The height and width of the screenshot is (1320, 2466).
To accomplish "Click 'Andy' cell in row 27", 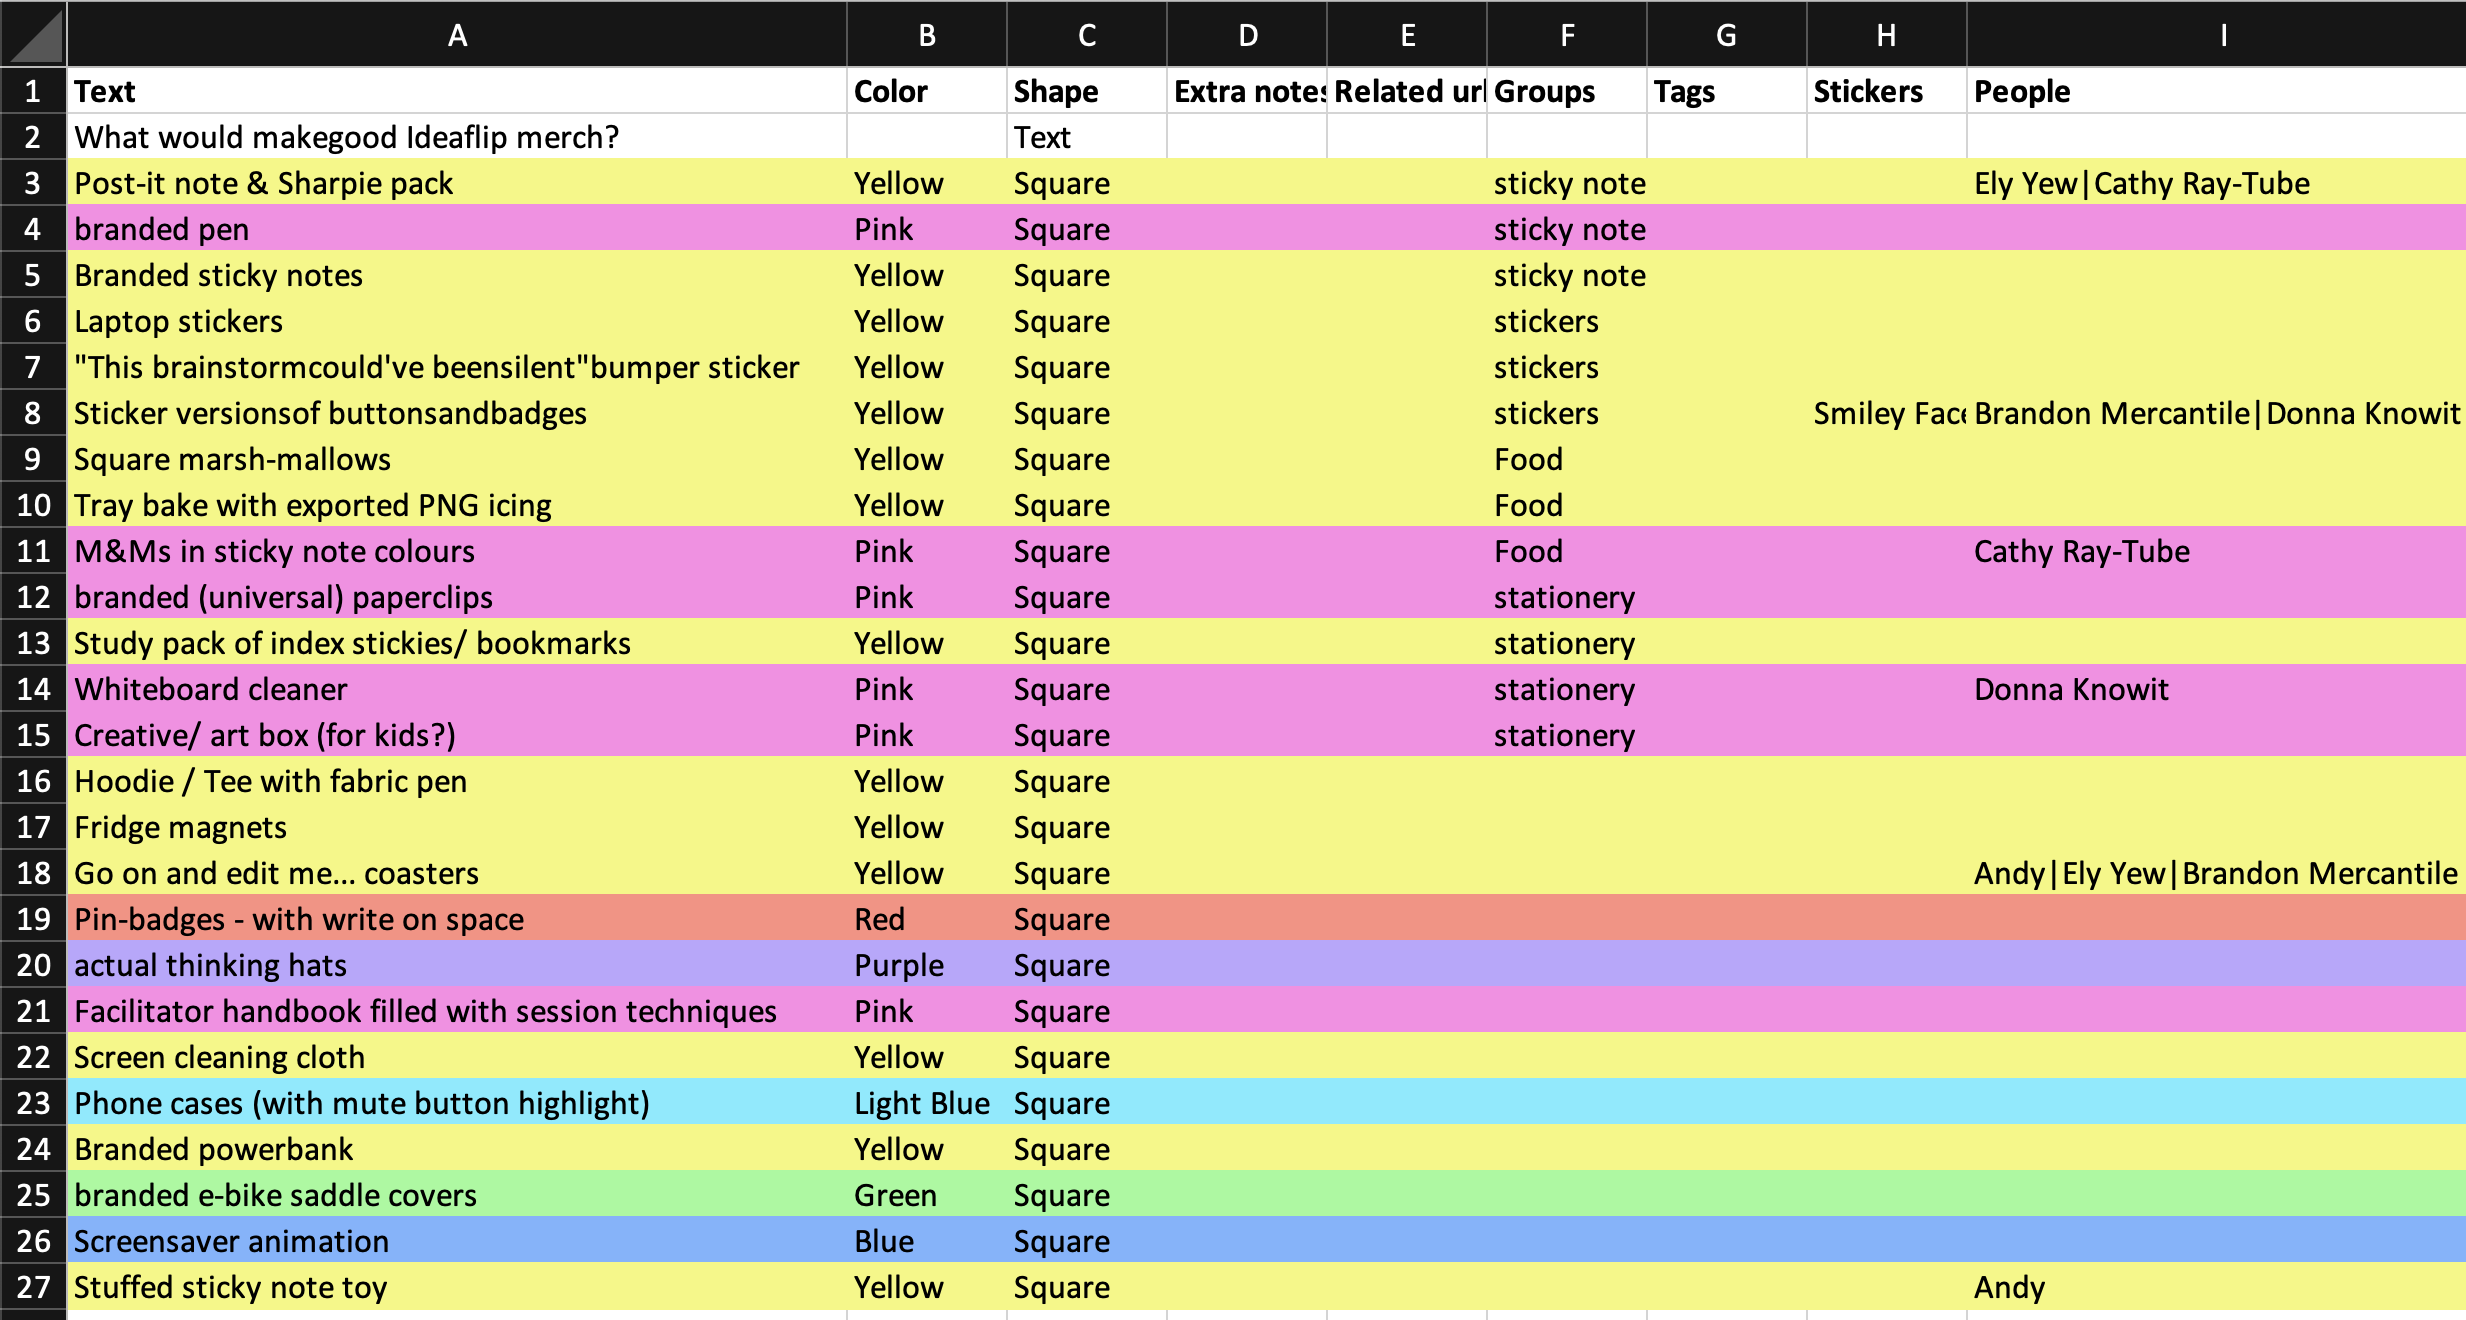I will tap(2217, 1287).
